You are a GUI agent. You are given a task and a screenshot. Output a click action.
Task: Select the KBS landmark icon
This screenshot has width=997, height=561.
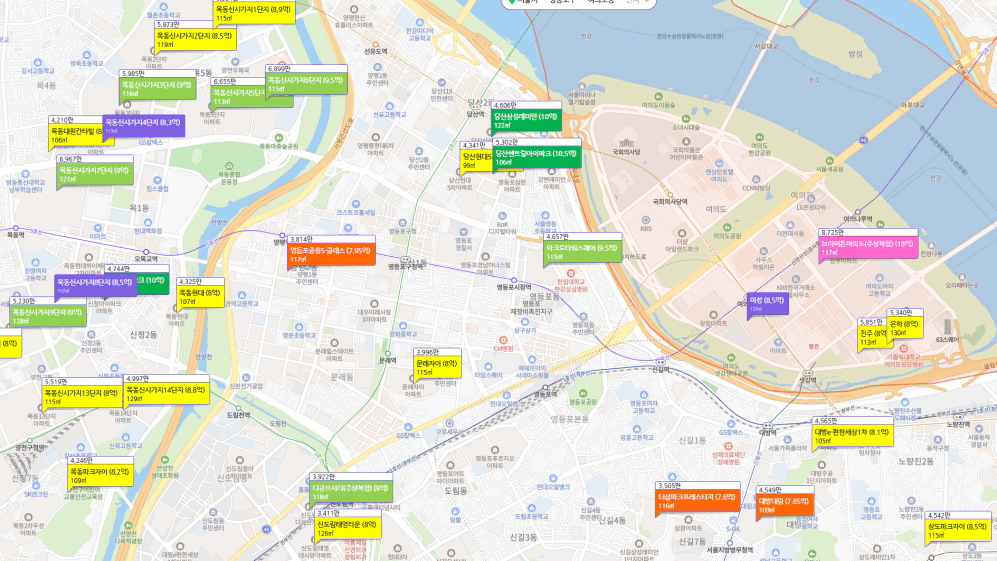pos(645,221)
